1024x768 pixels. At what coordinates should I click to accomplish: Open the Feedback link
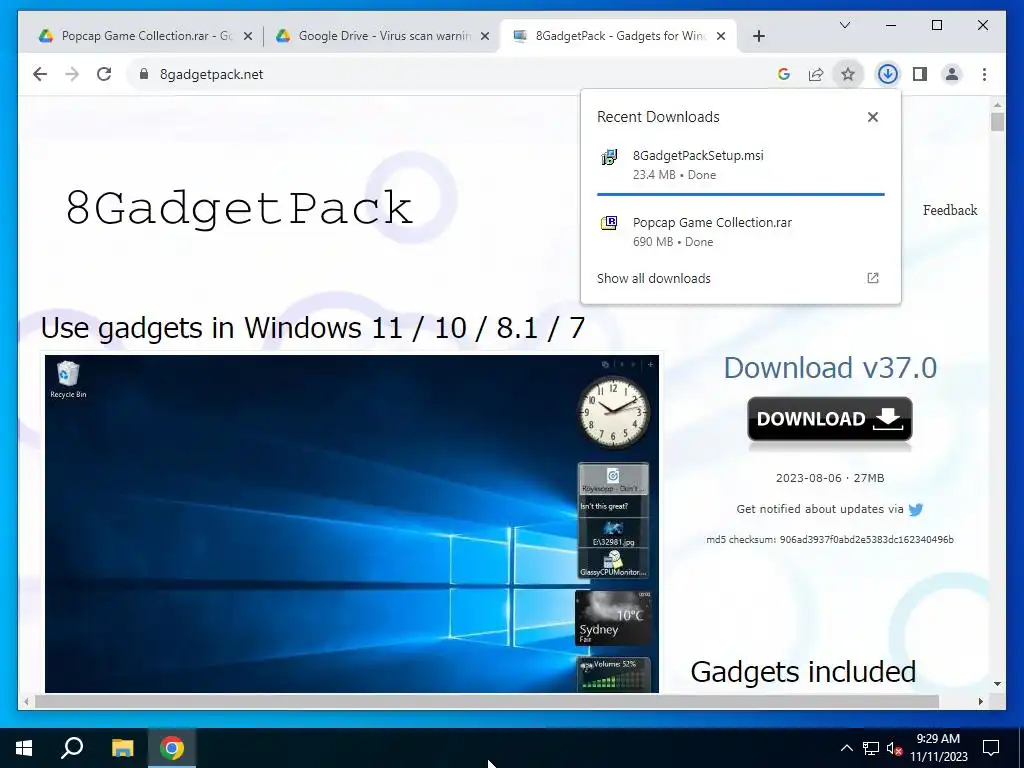(x=950, y=210)
